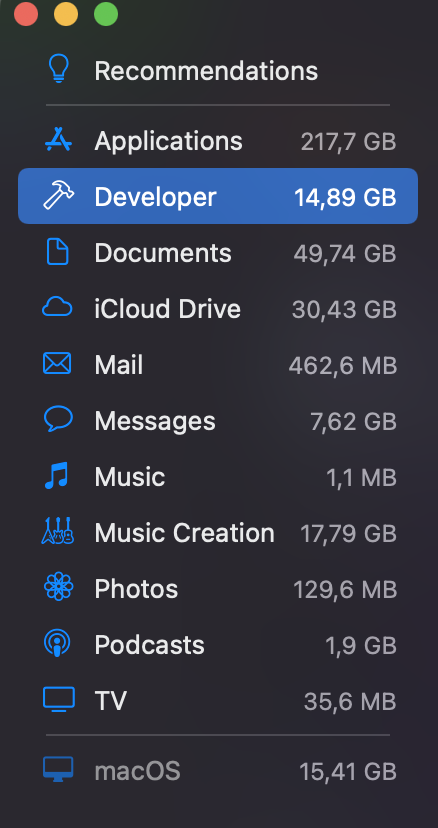Close the window with red button
The height and width of the screenshot is (828, 438).
pyautogui.click(x=26, y=14)
